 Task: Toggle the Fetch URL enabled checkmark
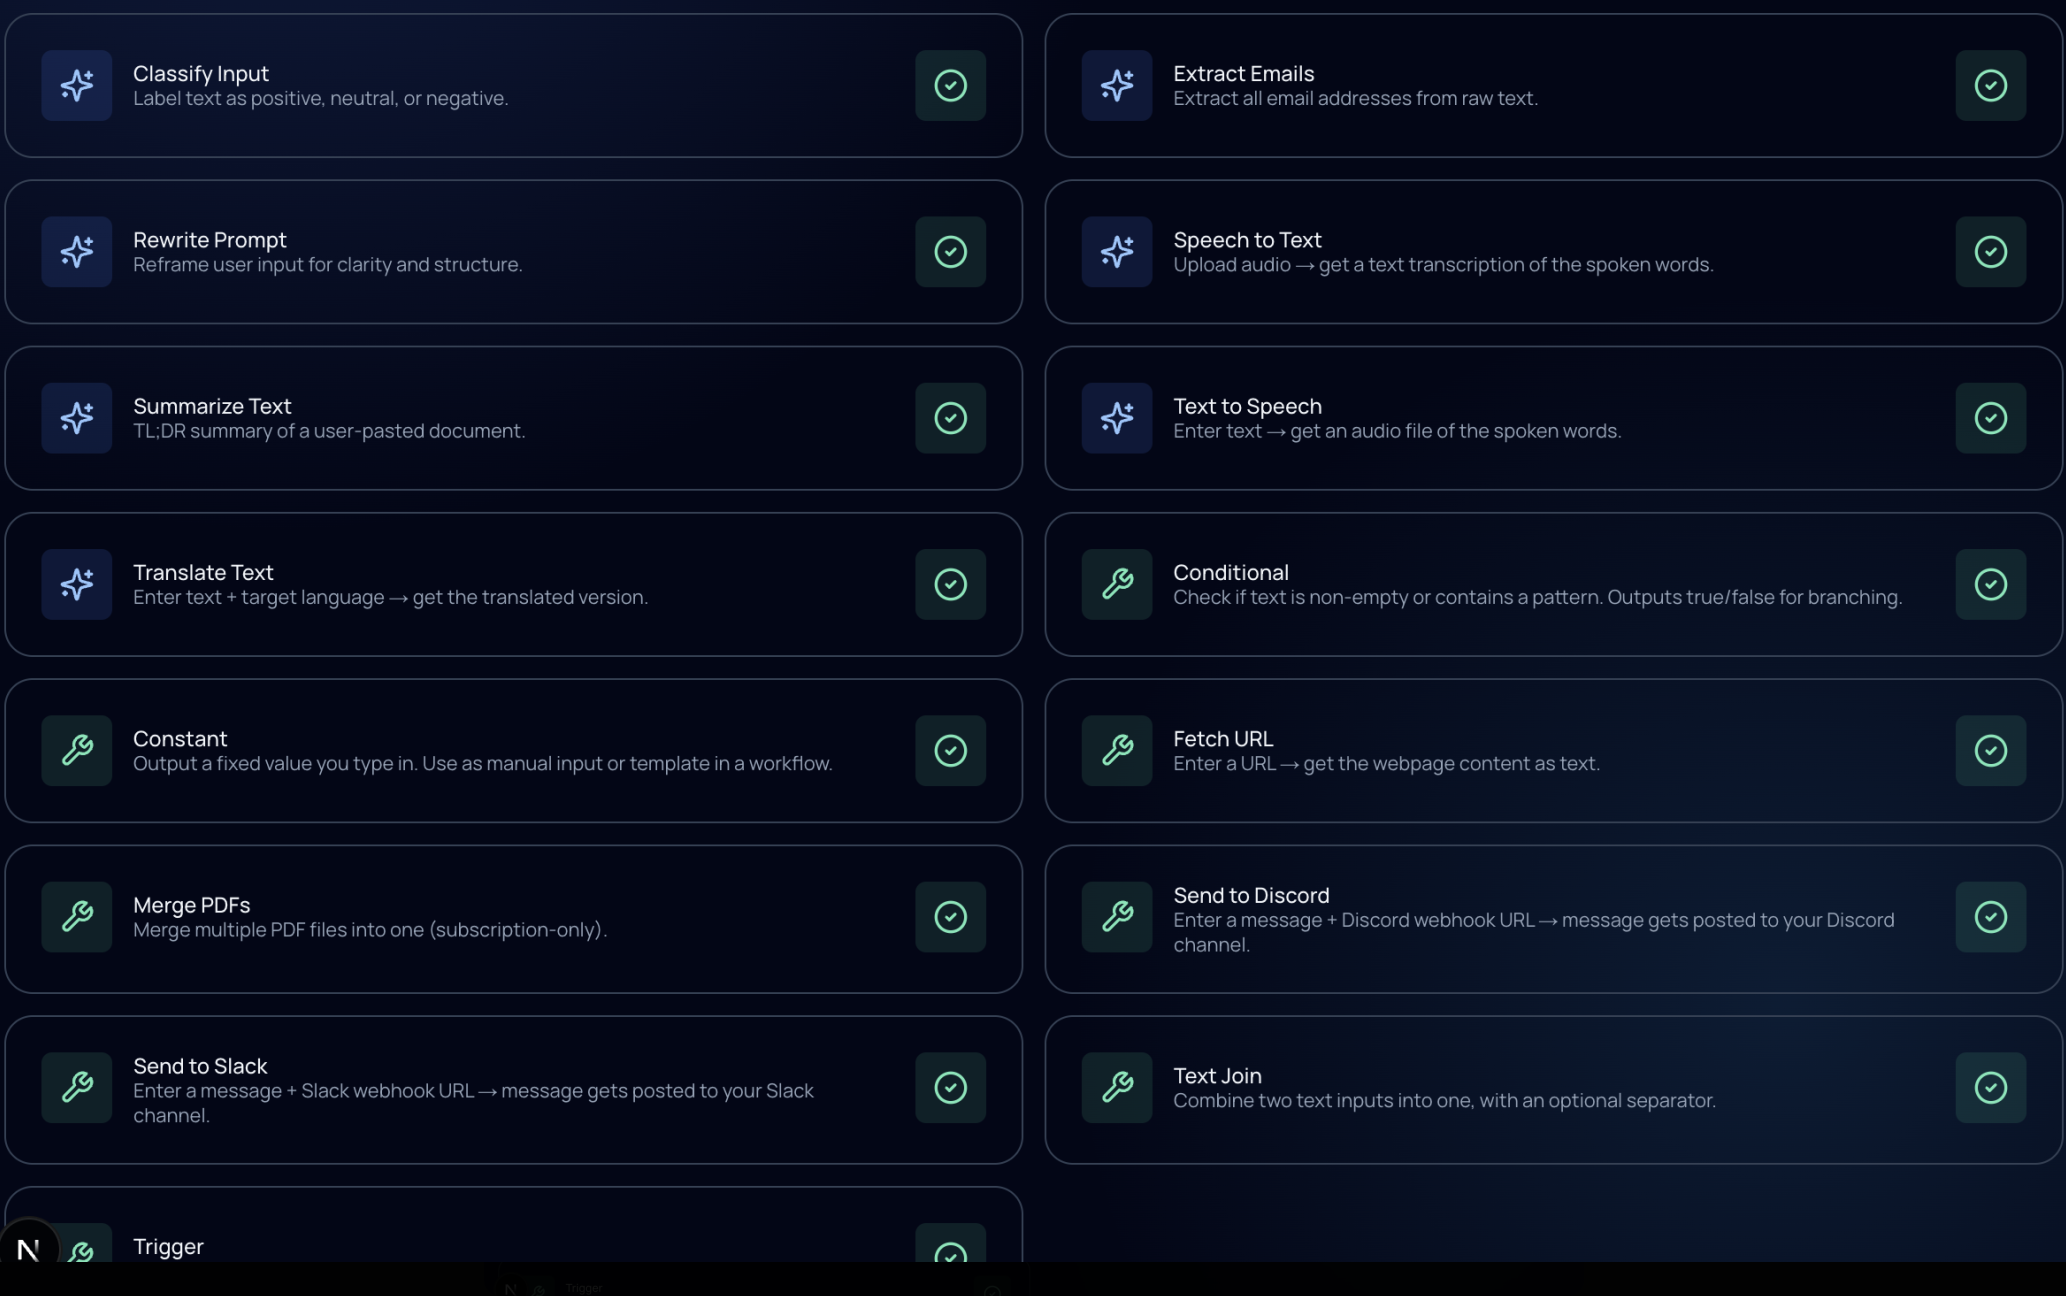1990,750
